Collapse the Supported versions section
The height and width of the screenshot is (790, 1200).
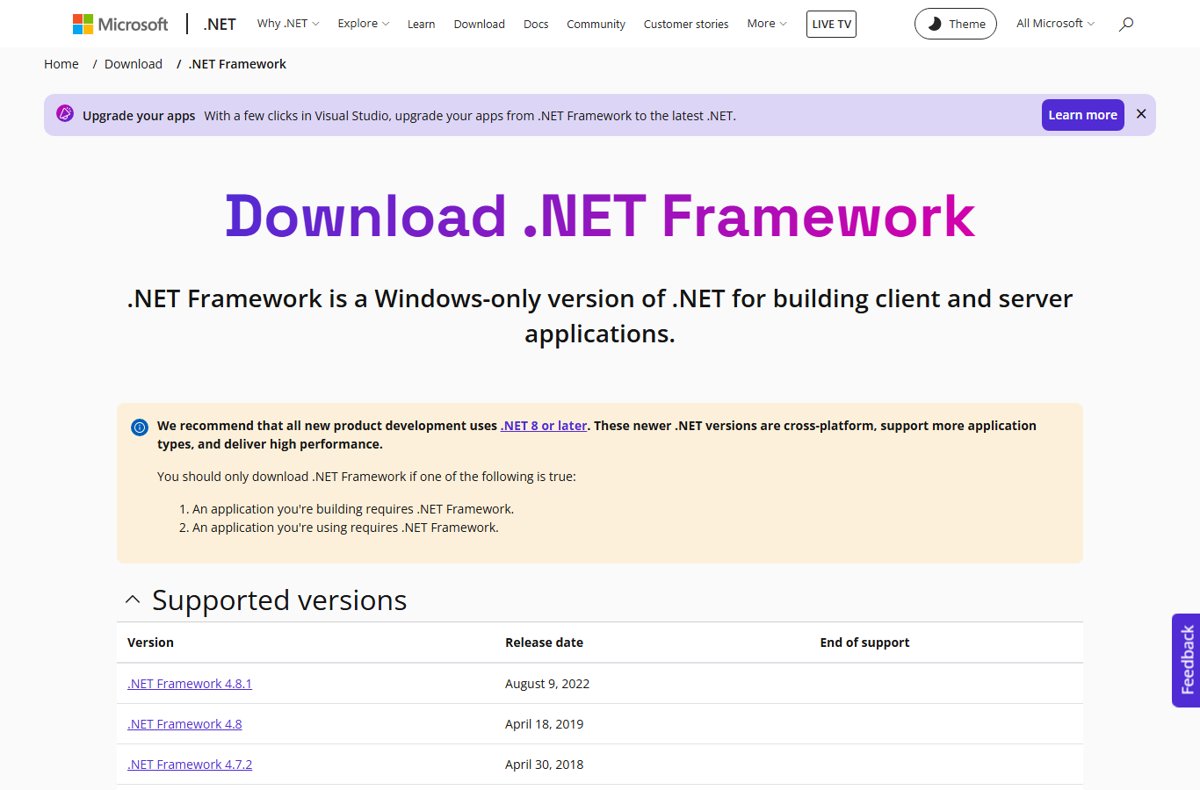132,600
